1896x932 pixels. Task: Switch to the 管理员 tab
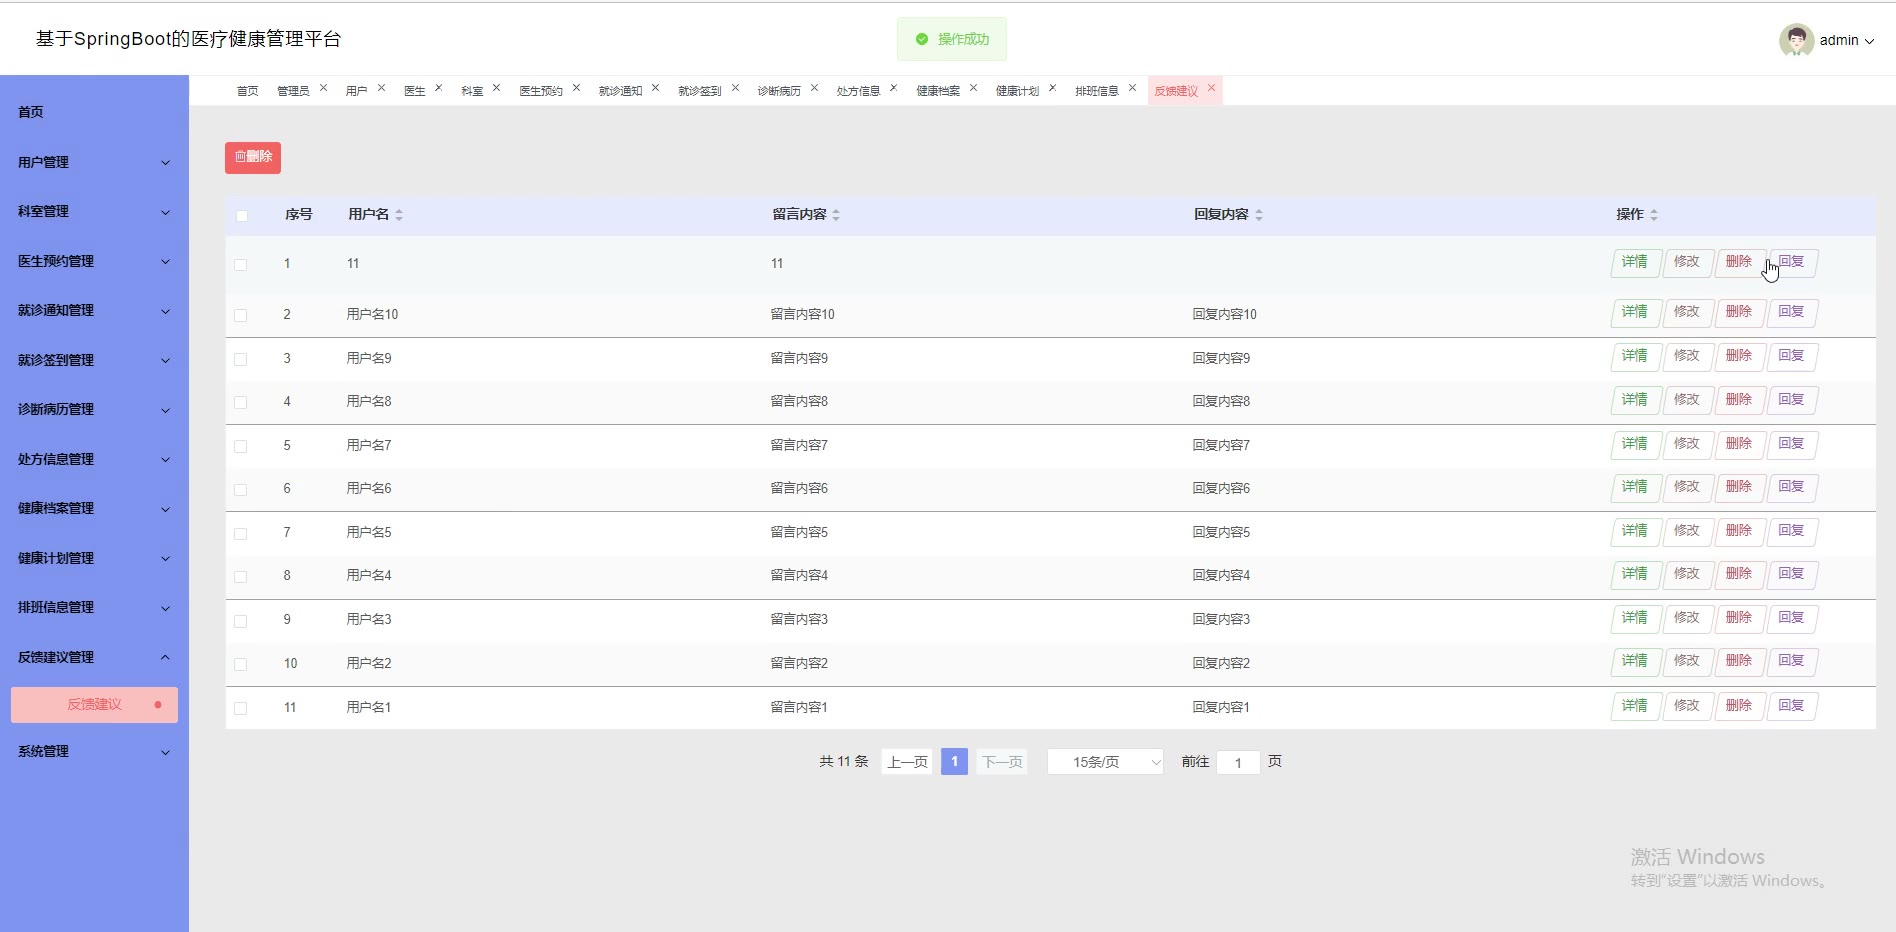coord(293,91)
